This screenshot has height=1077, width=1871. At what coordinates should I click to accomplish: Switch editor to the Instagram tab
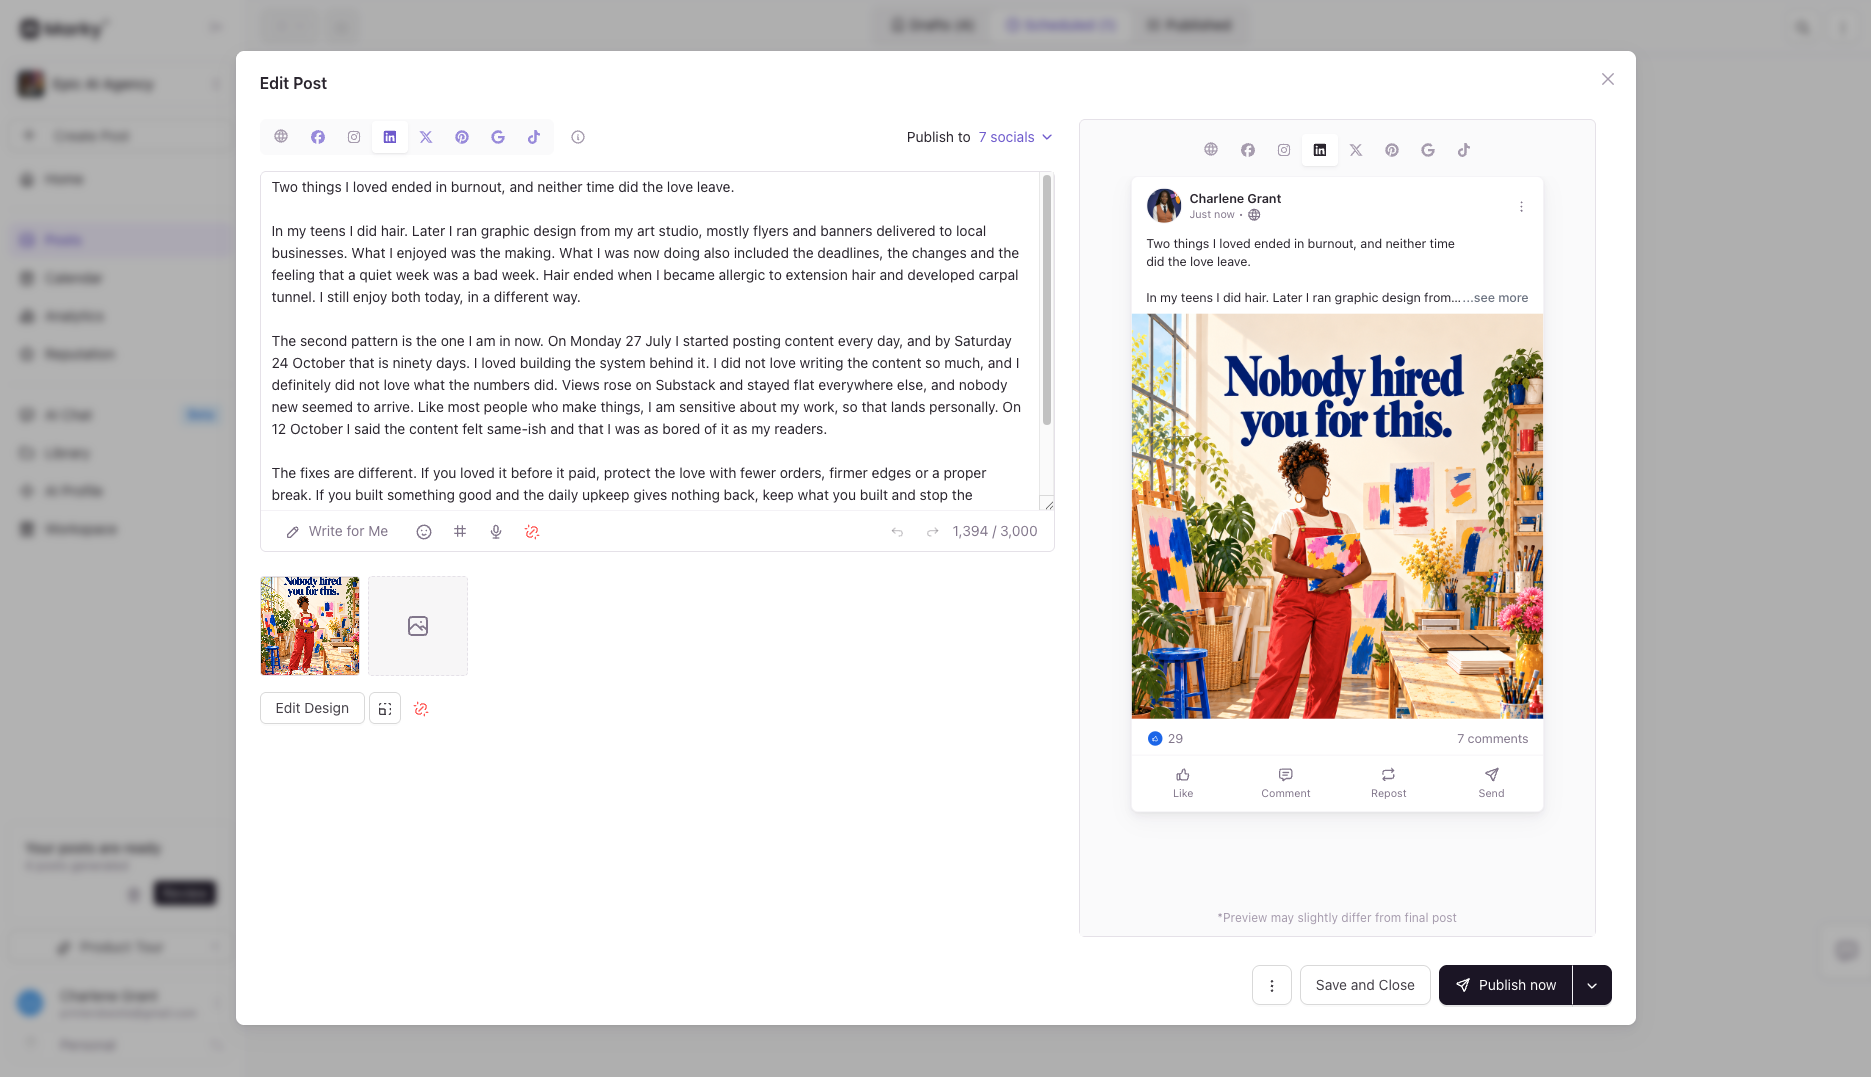[x=354, y=137]
